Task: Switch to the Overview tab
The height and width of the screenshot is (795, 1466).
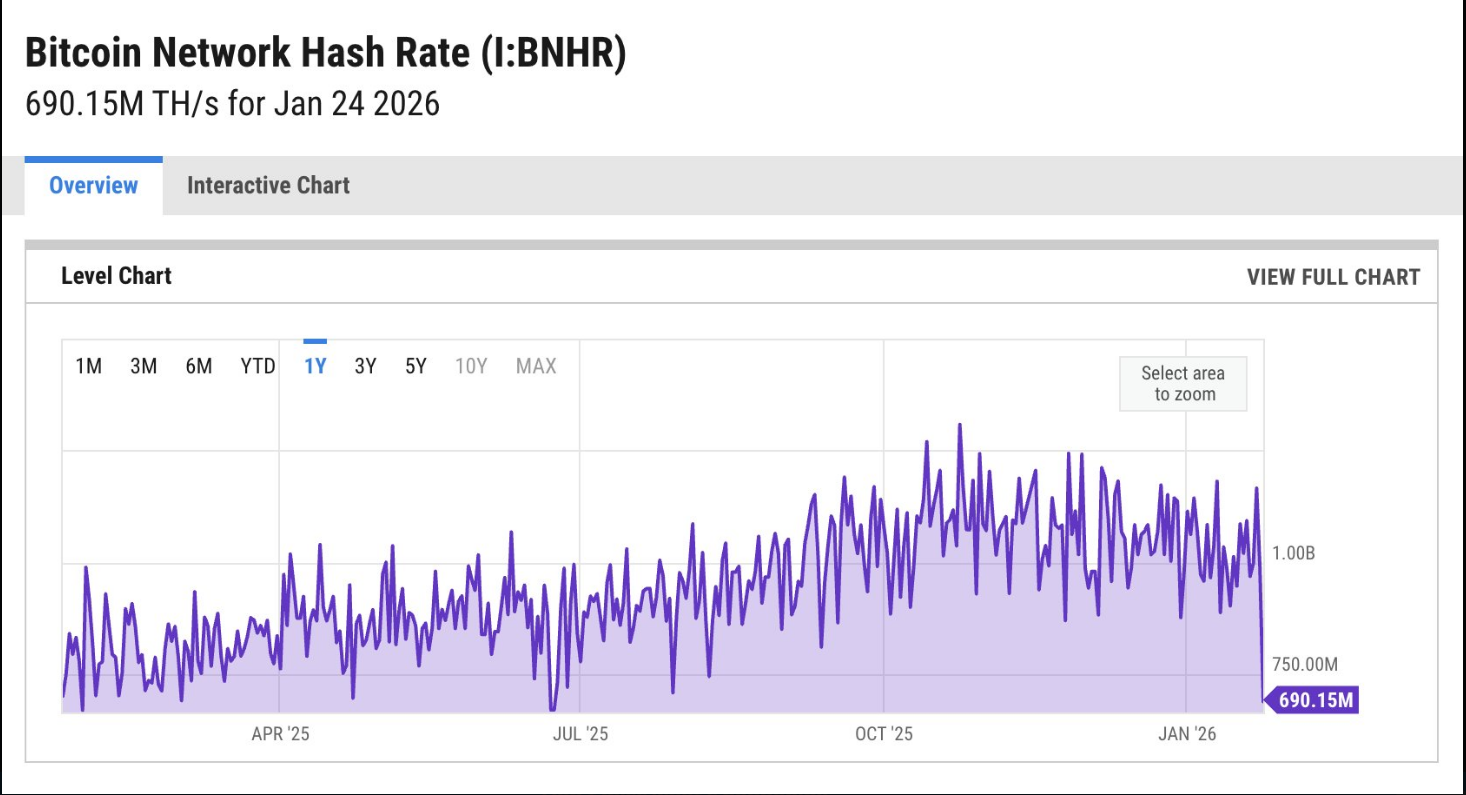Action: point(93,186)
